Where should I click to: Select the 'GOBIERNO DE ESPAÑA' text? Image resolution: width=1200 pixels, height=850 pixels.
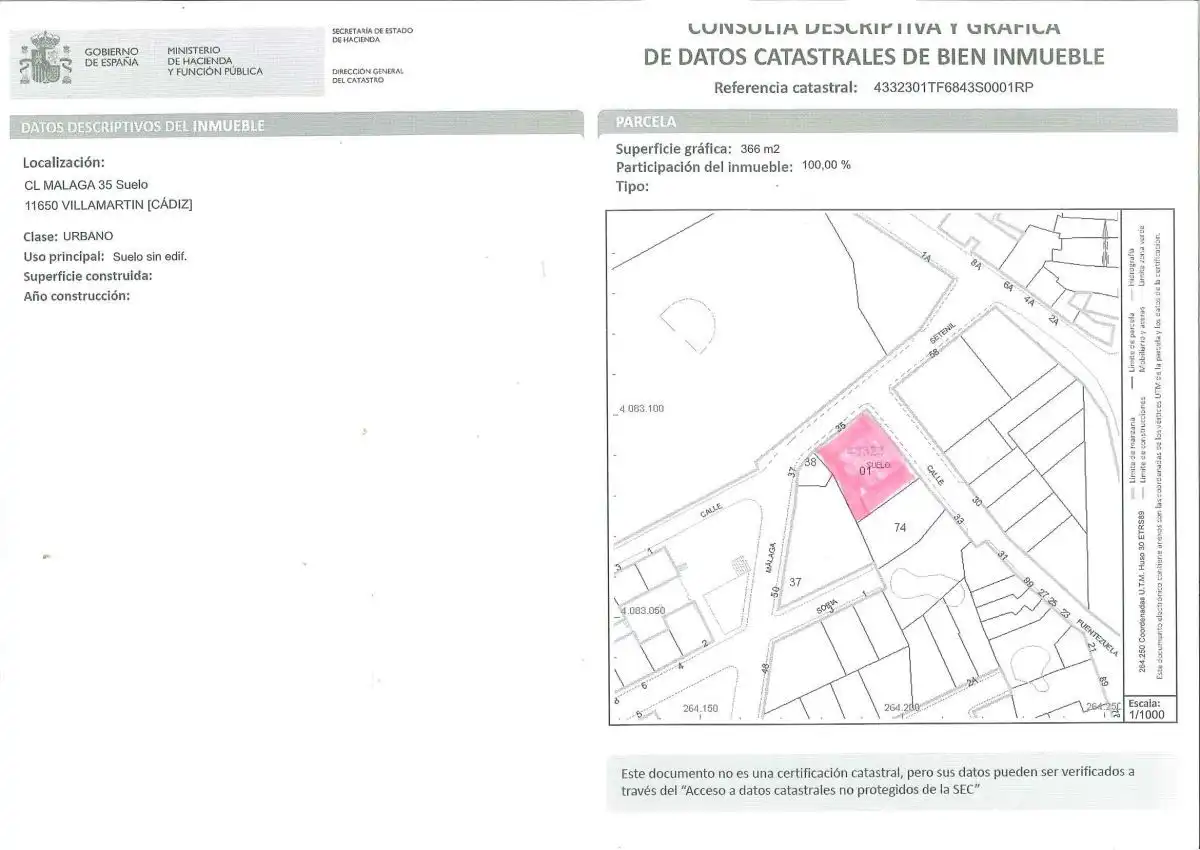[111, 56]
